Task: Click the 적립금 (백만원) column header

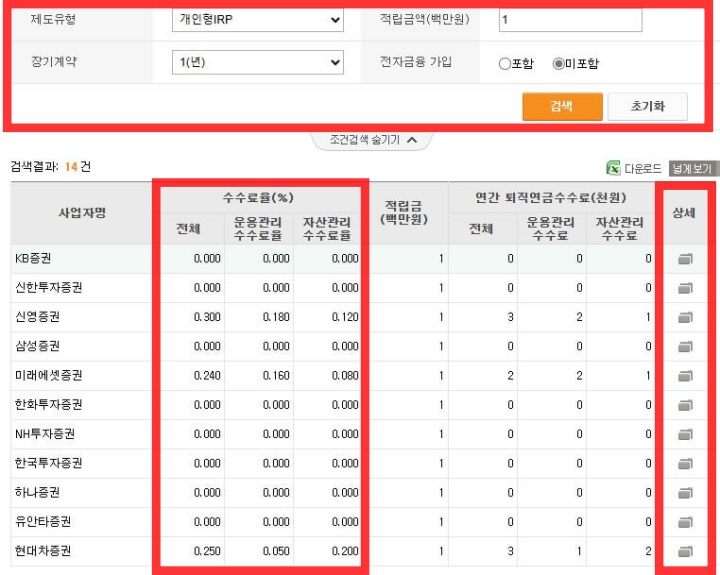Action: tap(404, 213)
